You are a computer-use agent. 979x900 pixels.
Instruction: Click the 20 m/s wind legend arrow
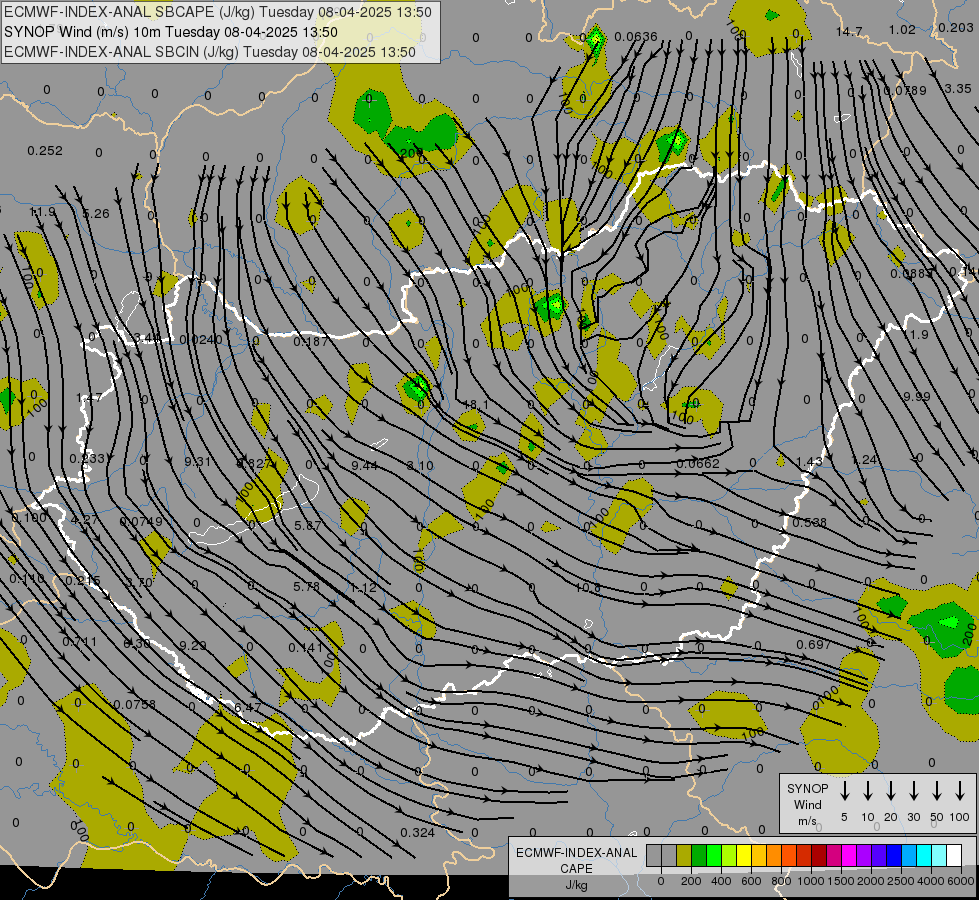pos(890,791)
